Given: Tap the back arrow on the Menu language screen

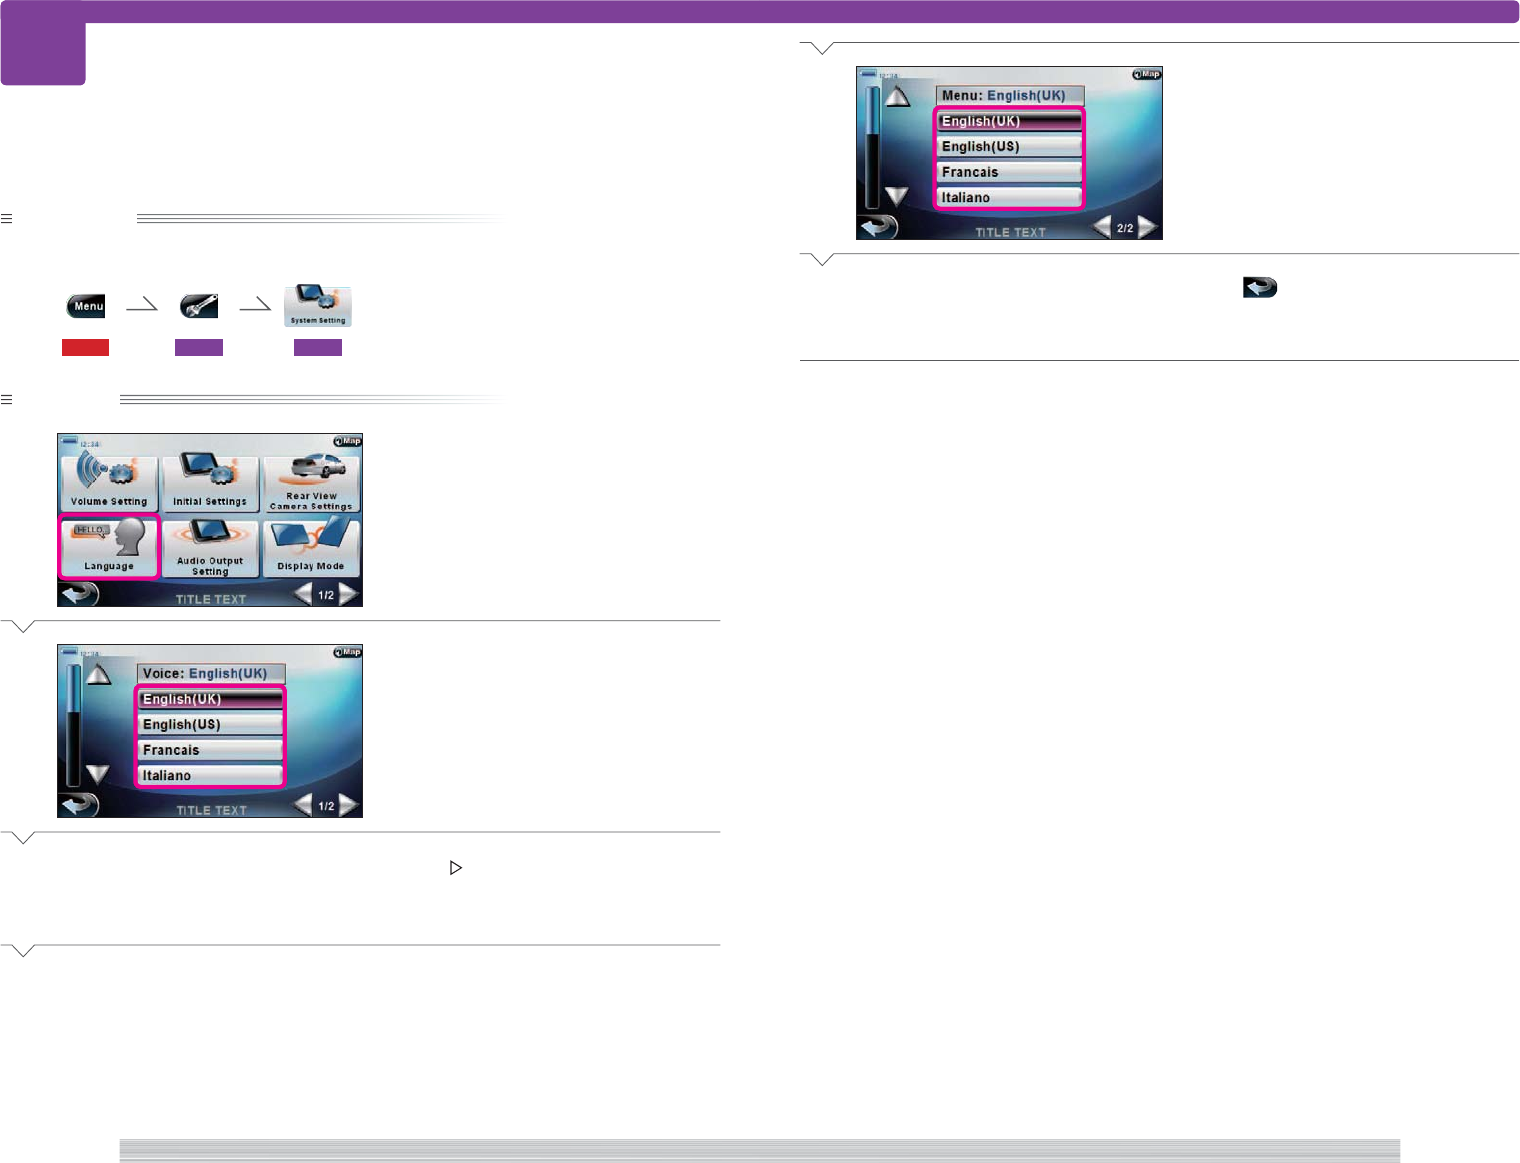Looking at the screenshot, I should pos(878,227).
